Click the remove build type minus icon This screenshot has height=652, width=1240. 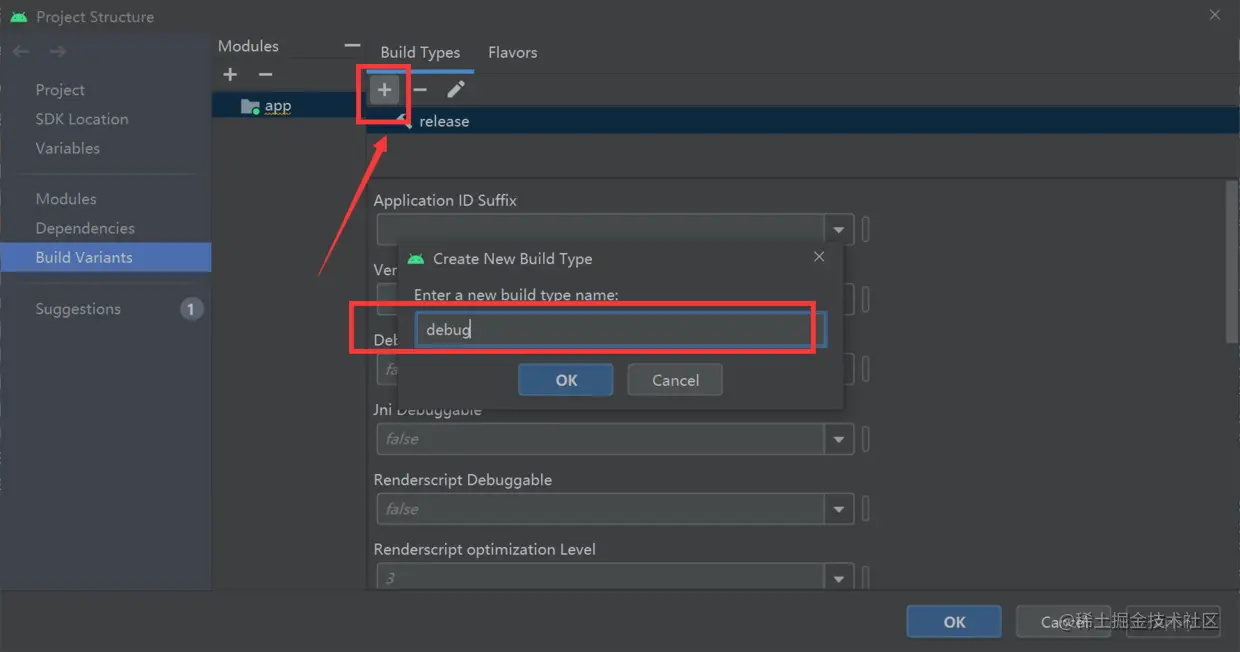(x=420, y=90)
